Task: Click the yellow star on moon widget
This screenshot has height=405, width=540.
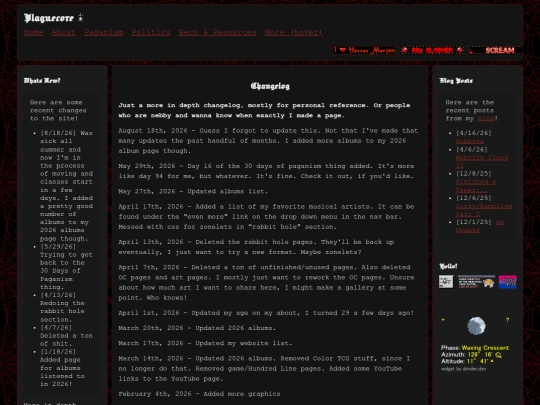Action: 443,320
